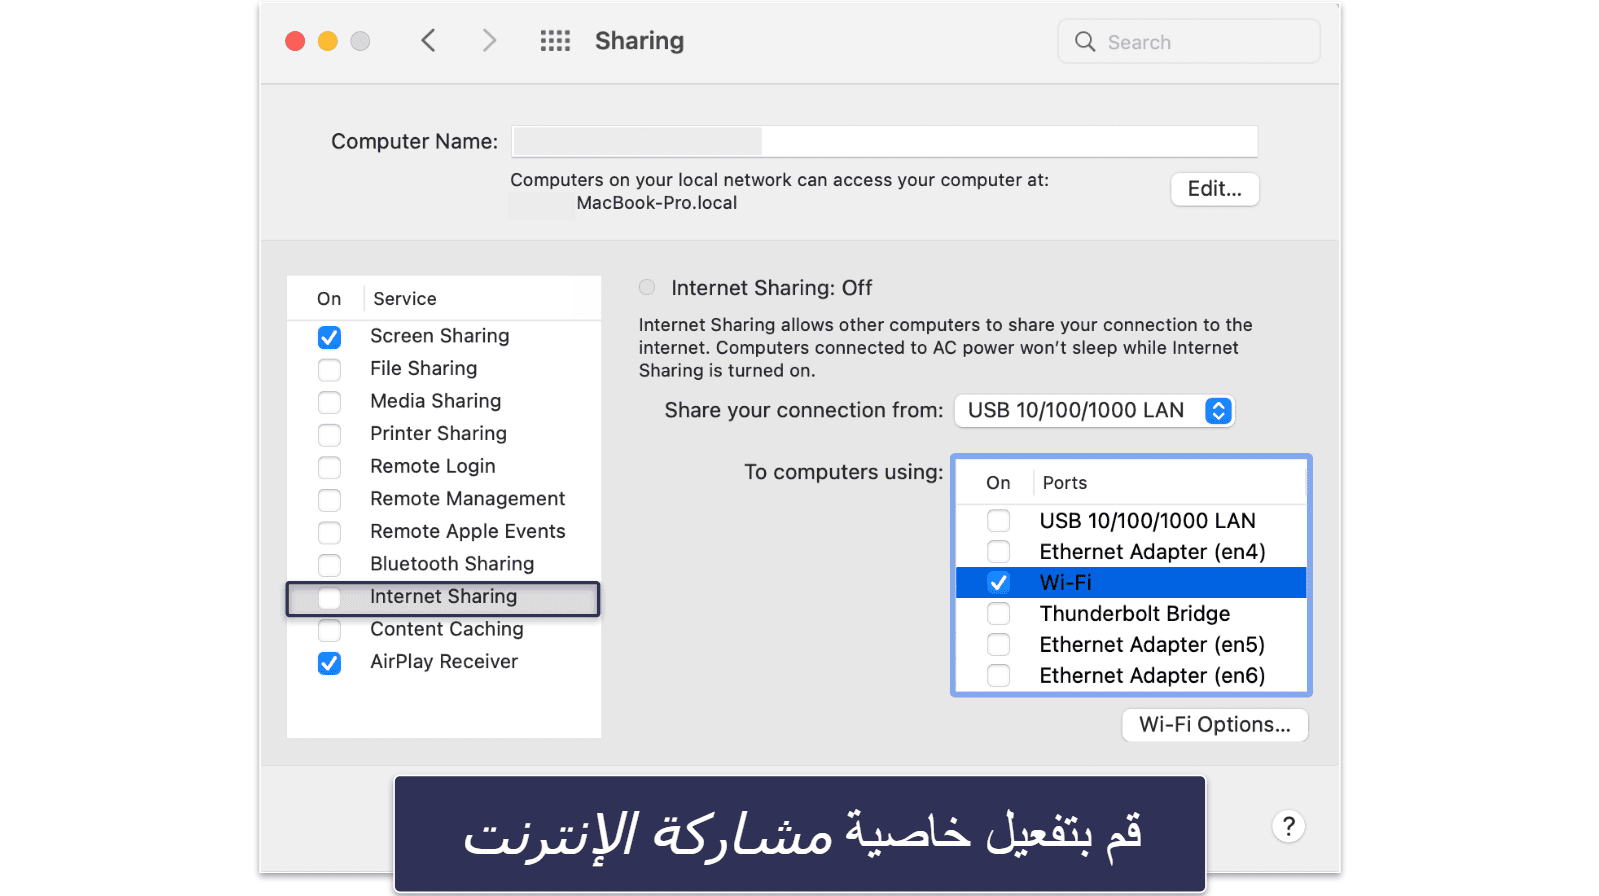Focus the Search field
The image size is (1599, 896).
coord(1188,42)
